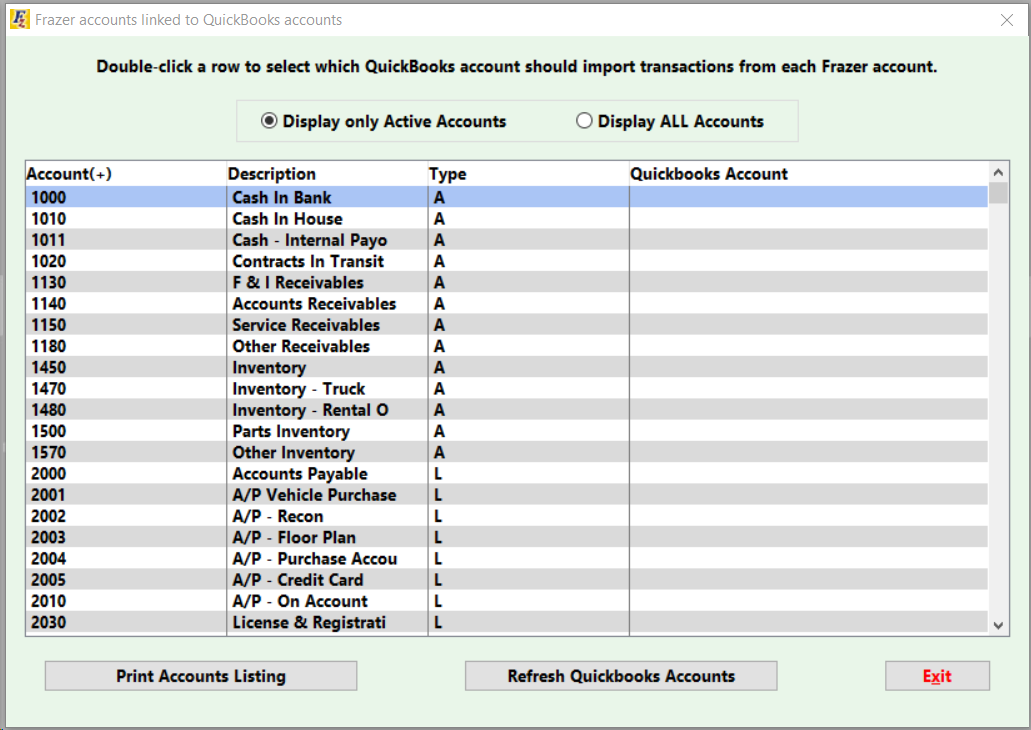The image size is (1031, 730).
Task: Close the Frazer accounts window
Action: [1007, 20]
